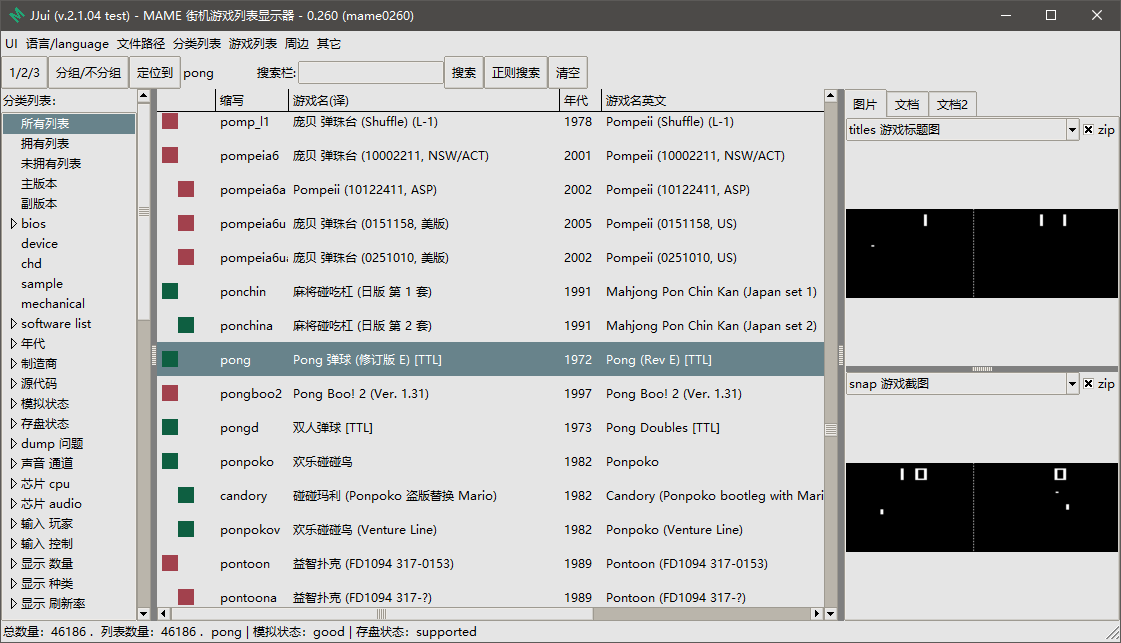Click the 搜索 button
Image resolution: width=1121 pixels, height=643 pixels.
(x=464, y=73)
